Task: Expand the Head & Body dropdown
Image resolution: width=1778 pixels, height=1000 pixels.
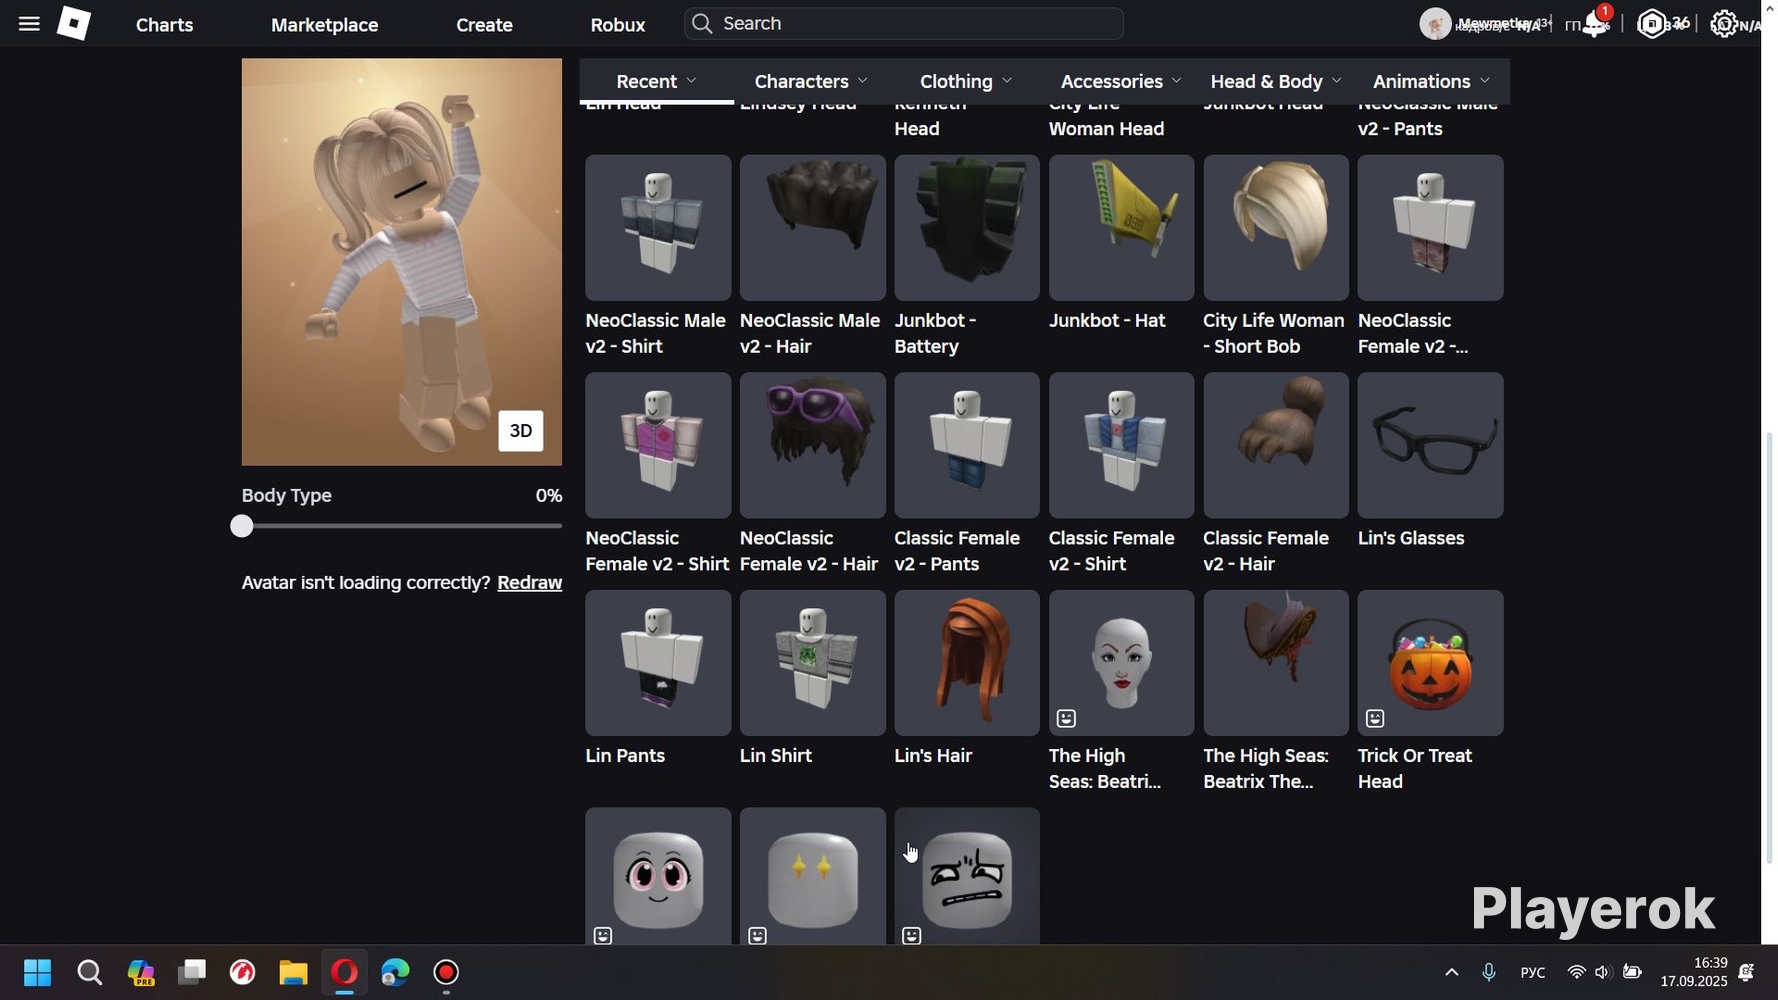Action: [x=1276, y=81]
